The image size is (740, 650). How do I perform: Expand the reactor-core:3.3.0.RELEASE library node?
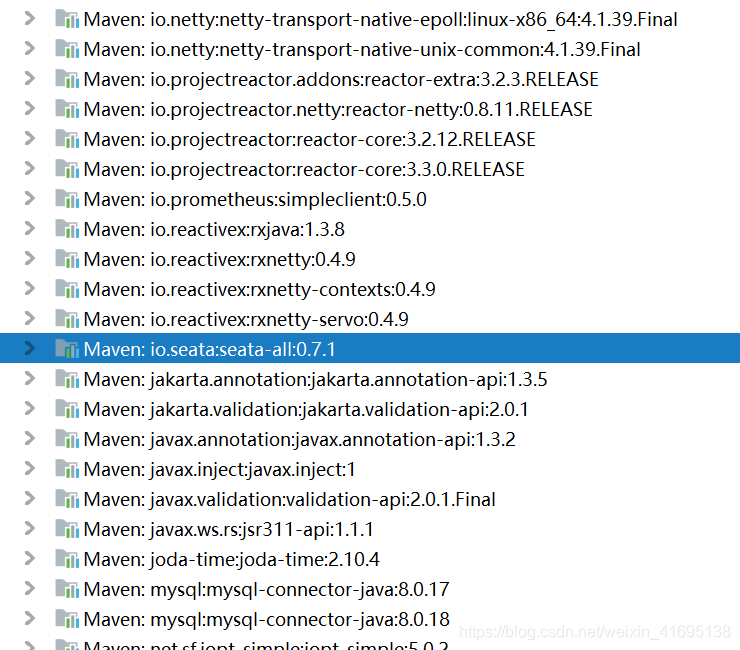pos(31,169)
